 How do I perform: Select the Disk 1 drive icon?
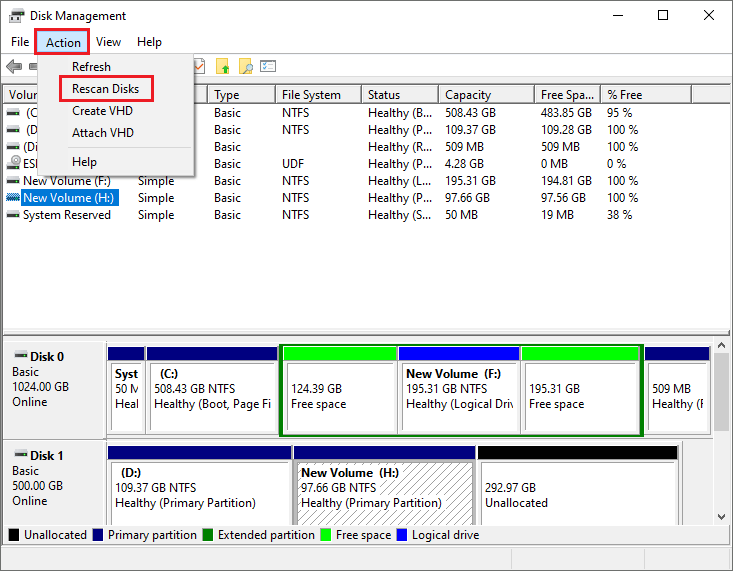(21, 453)
